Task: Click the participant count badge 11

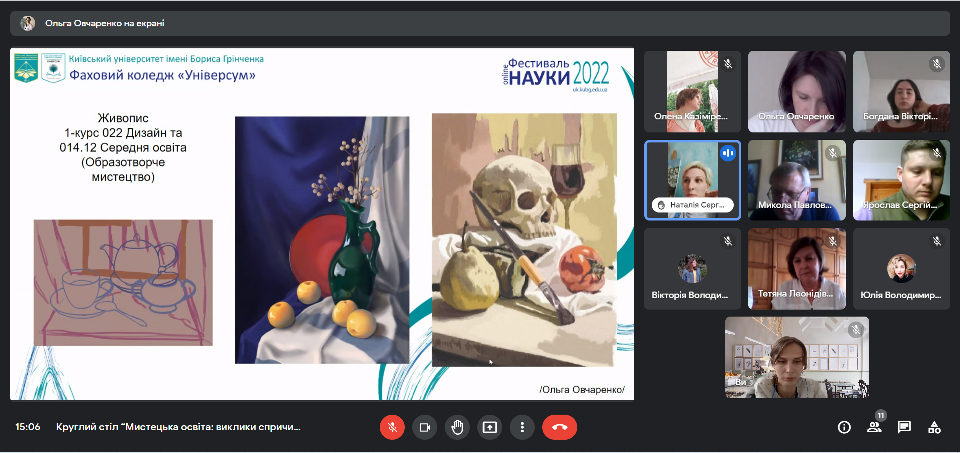Action: [x=881, y=415]
